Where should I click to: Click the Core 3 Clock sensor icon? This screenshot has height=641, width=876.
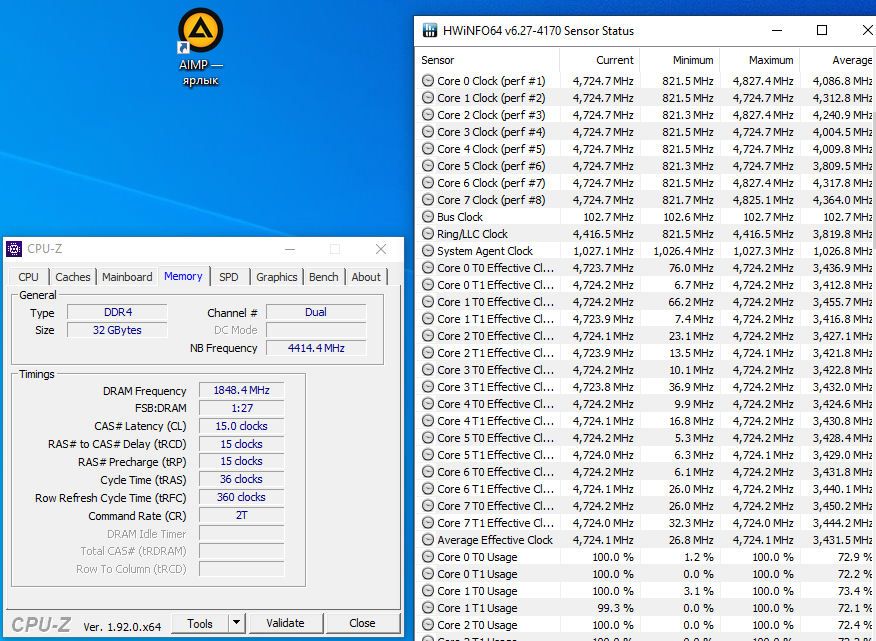pos(428,132)
